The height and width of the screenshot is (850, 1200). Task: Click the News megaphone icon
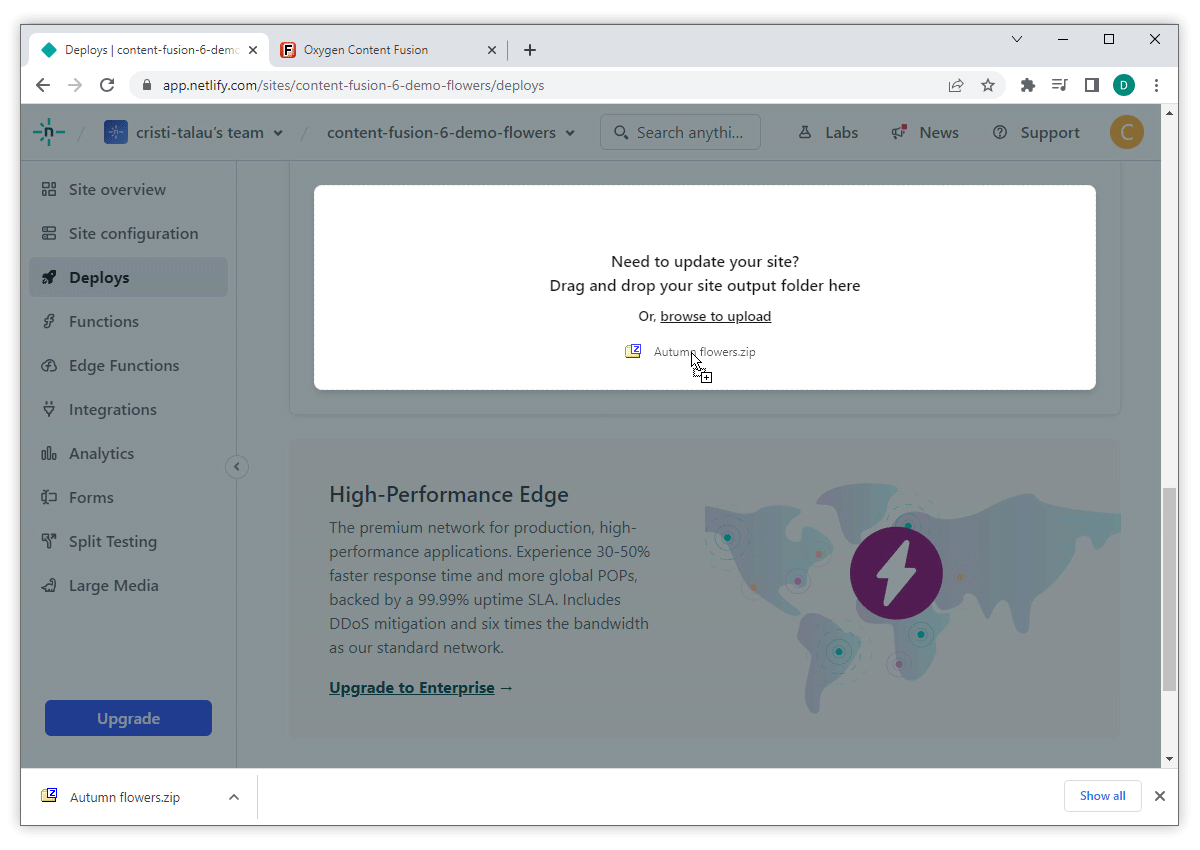tap(899, 132)
